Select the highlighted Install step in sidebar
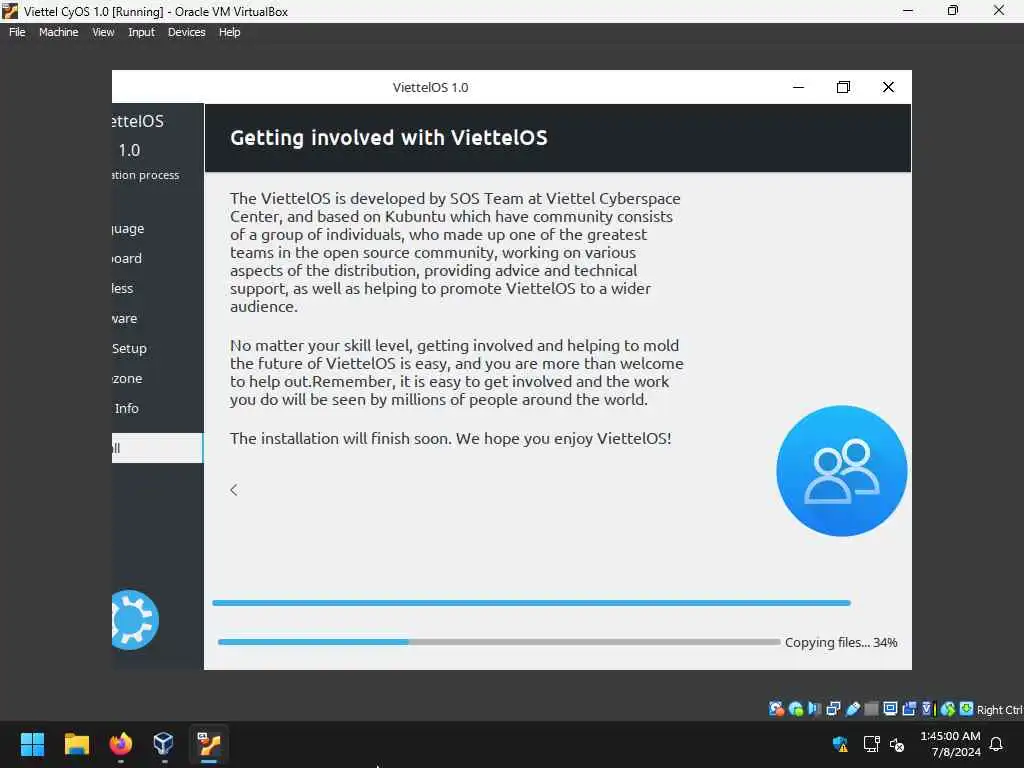Viewport: 1024px width, 768px height. (x=157, y=448)
